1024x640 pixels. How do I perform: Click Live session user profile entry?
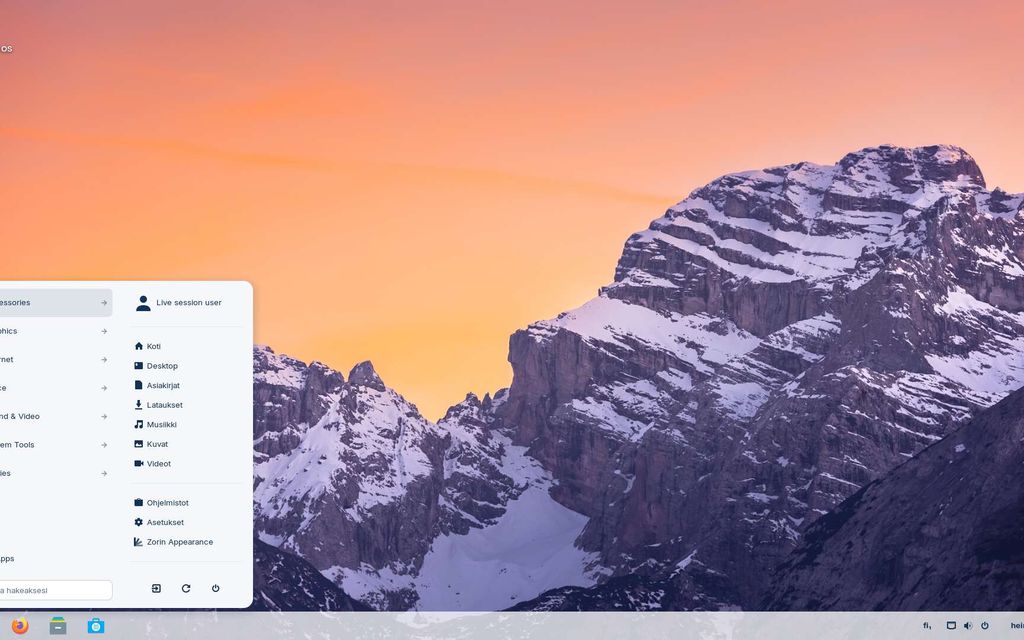tap(188, 303)
